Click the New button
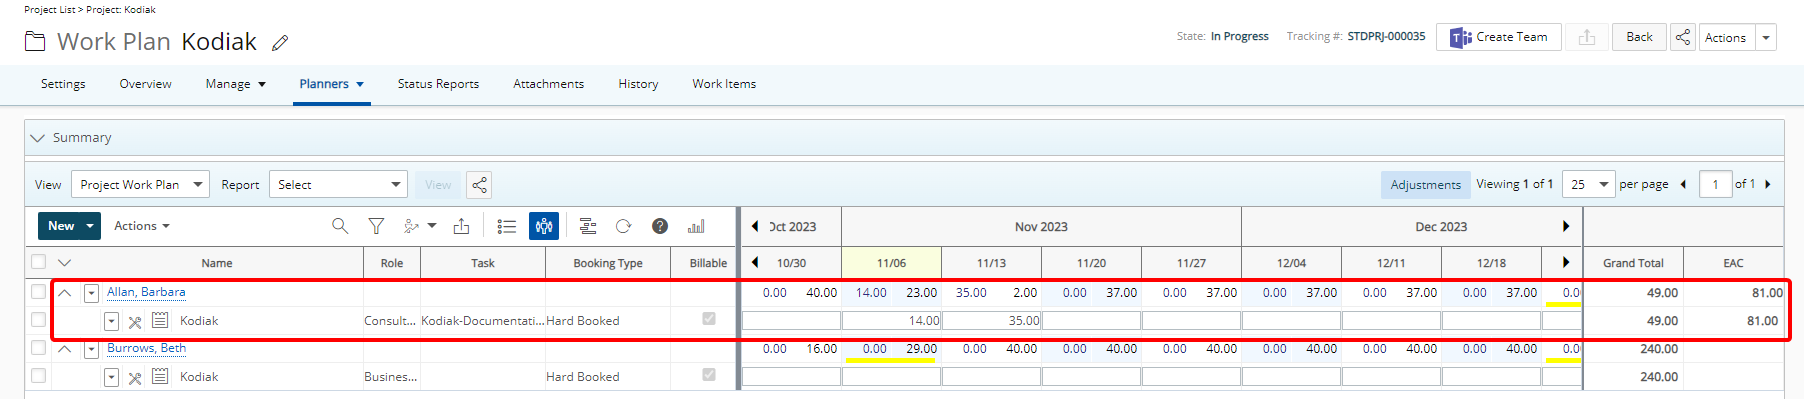 click(x=60, y=226)
